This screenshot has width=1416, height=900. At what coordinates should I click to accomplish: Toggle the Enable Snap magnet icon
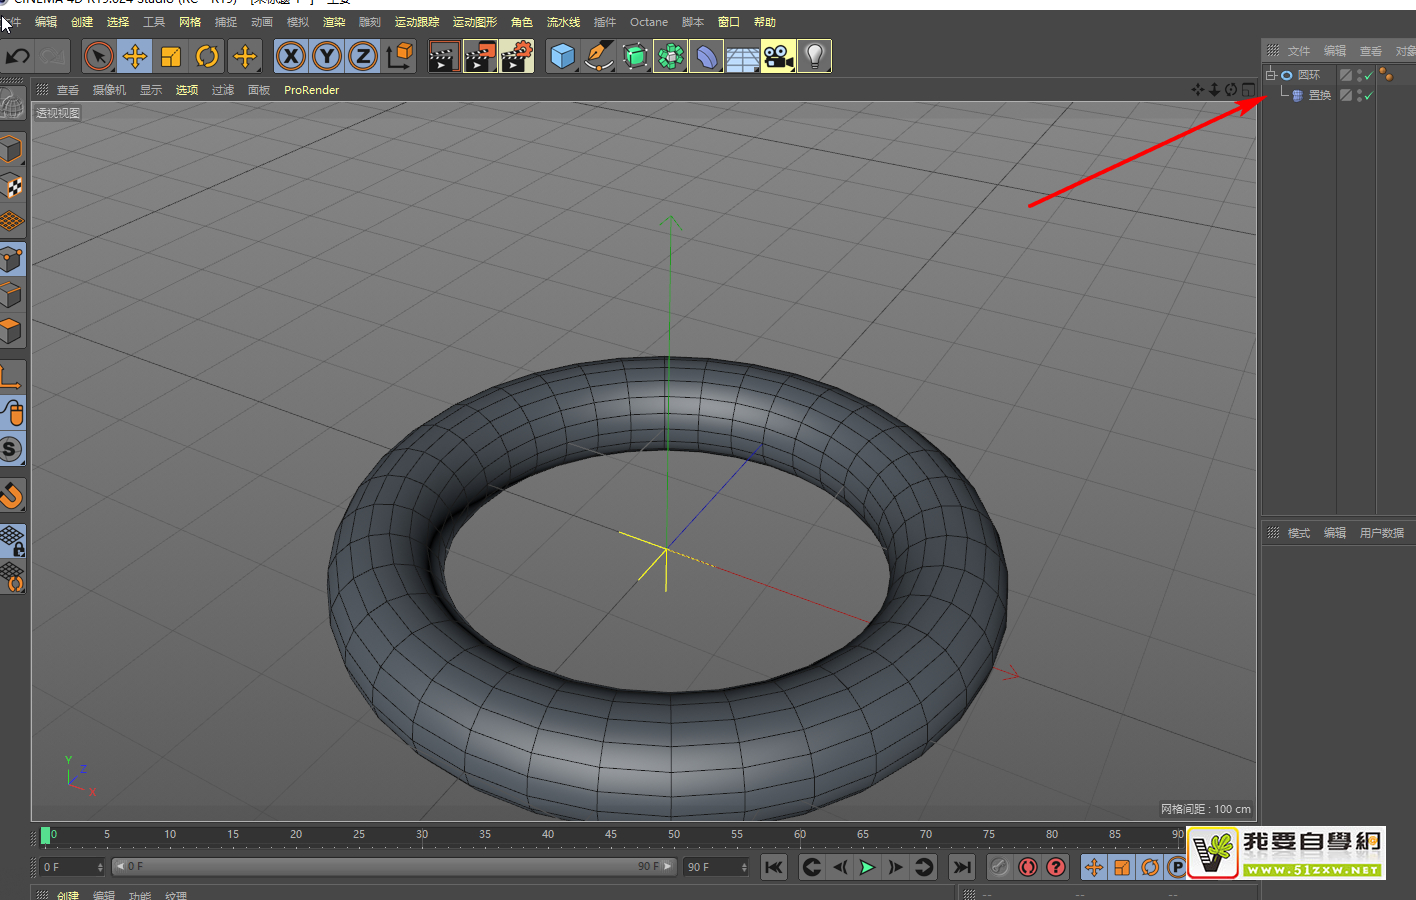tap(11, 496)
